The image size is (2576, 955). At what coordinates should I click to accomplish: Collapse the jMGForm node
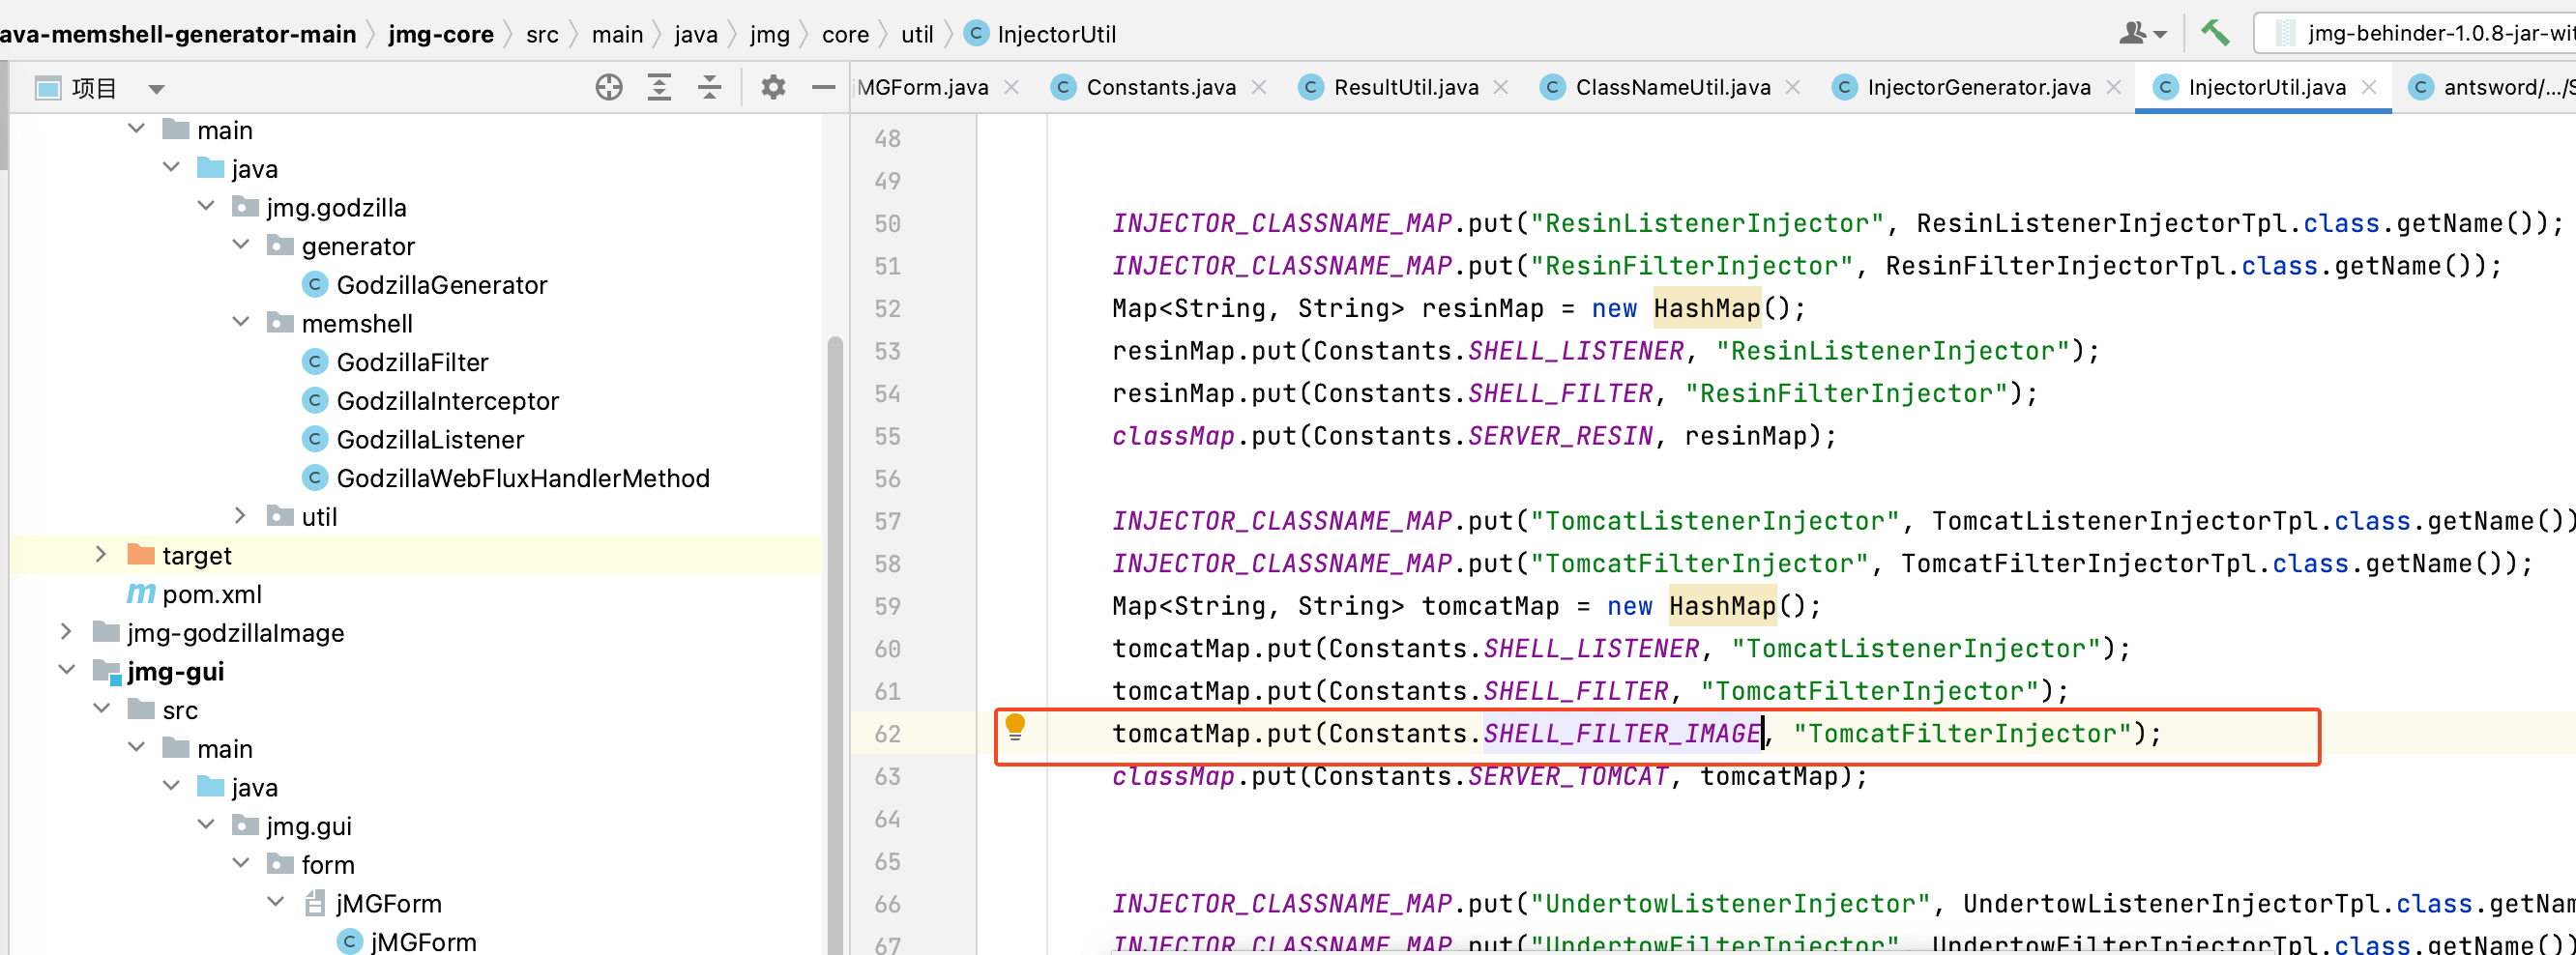(x=276, y=902)
